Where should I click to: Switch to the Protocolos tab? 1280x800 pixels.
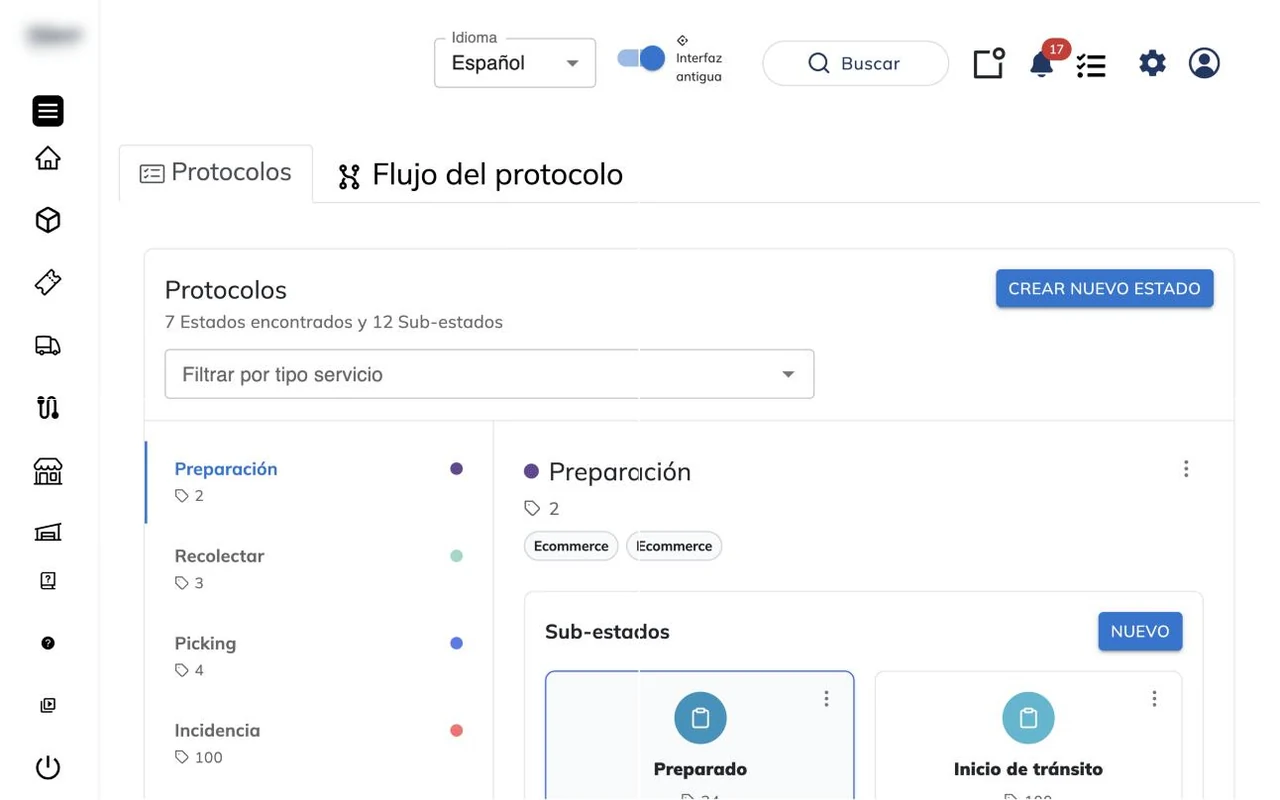(216, 173)
